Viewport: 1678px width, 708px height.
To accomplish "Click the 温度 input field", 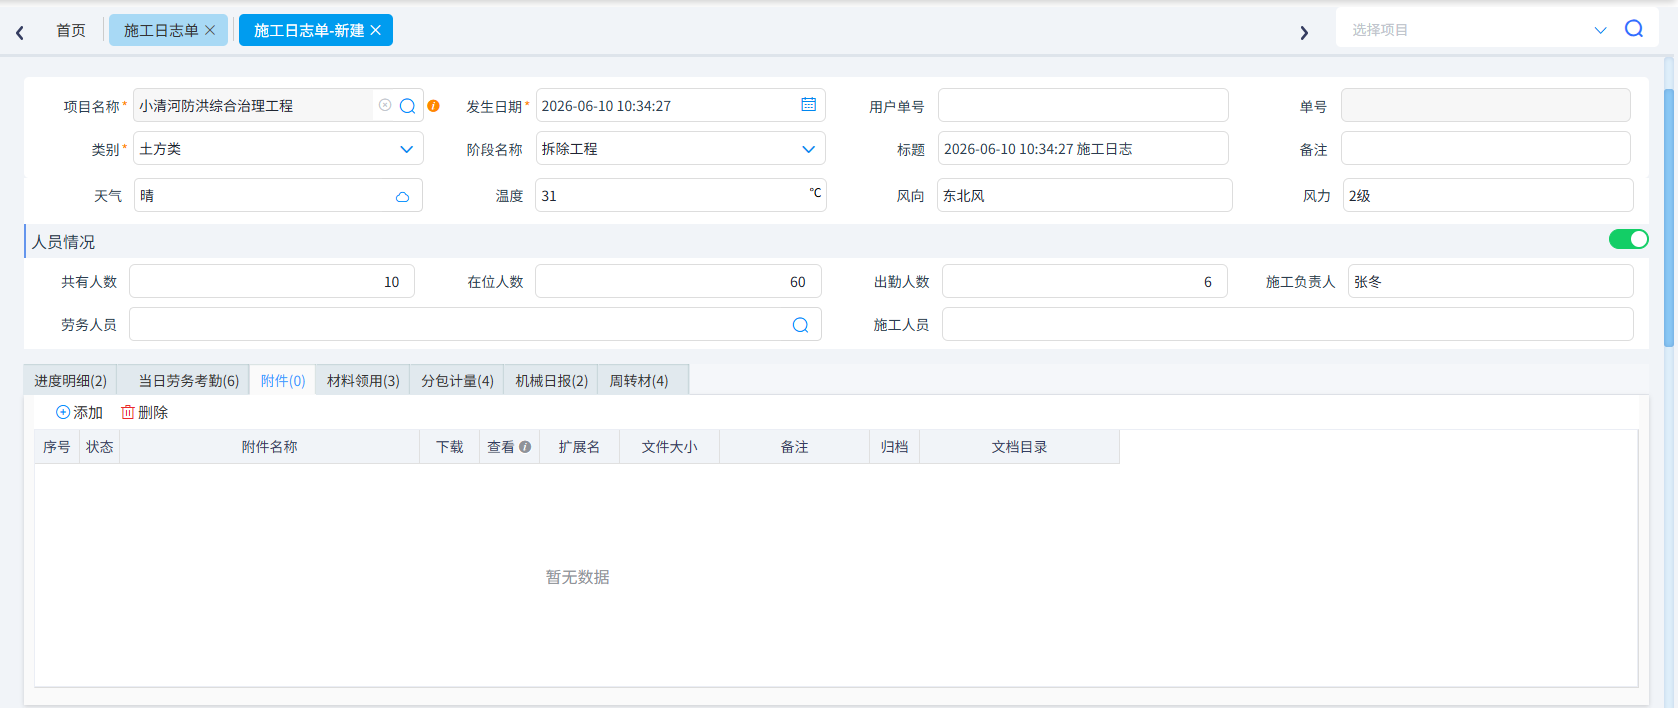I will coord(680,195).
